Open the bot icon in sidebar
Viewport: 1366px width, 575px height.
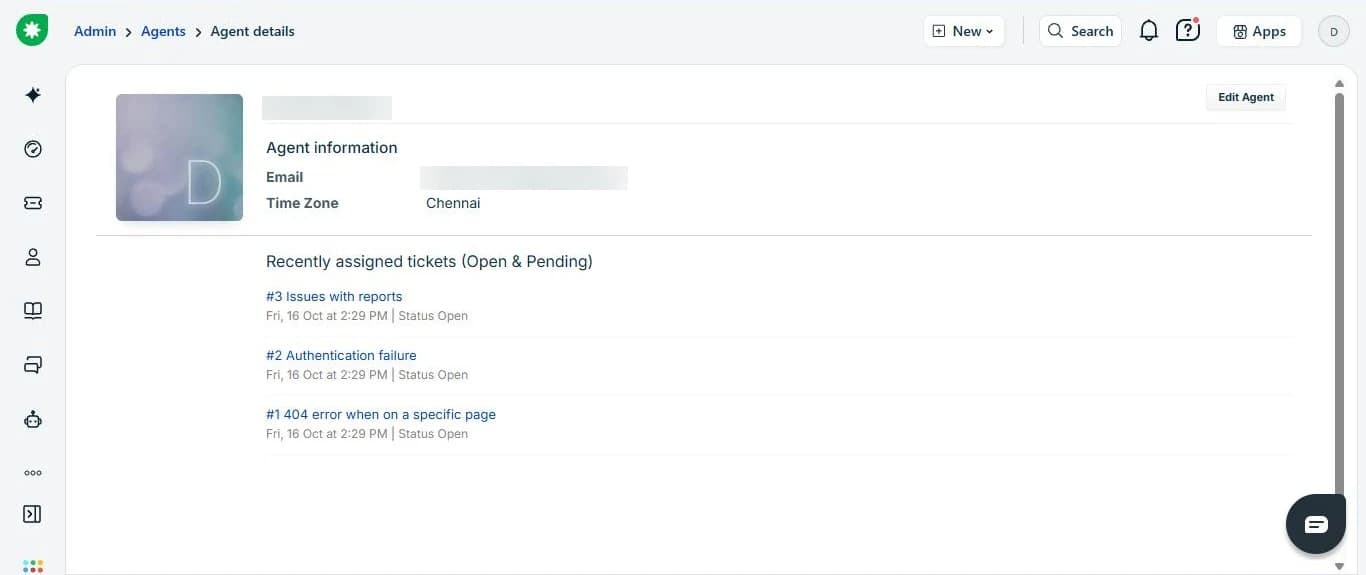point(33,419)
